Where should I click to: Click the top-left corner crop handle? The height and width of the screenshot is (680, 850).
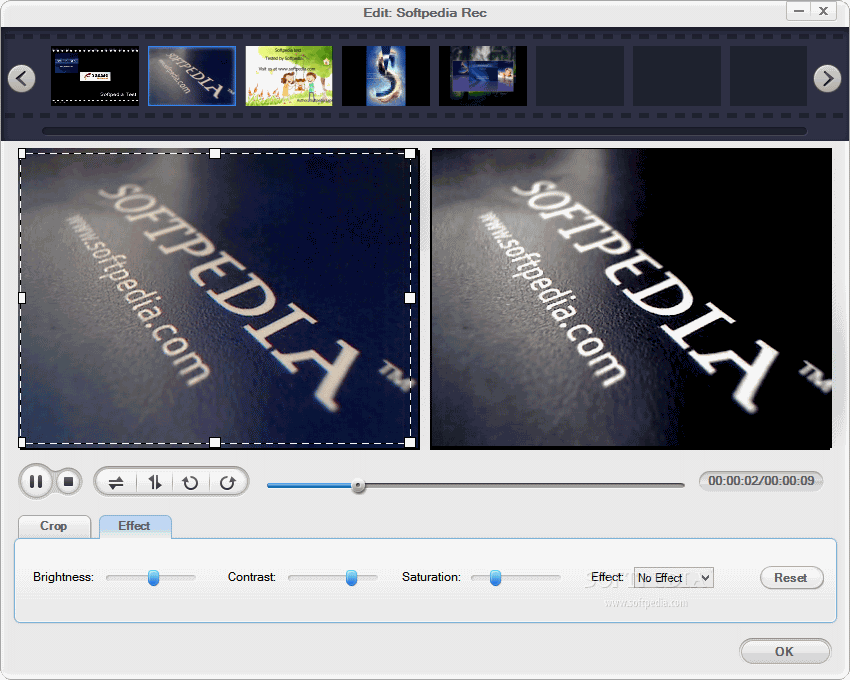pos(22,153)
